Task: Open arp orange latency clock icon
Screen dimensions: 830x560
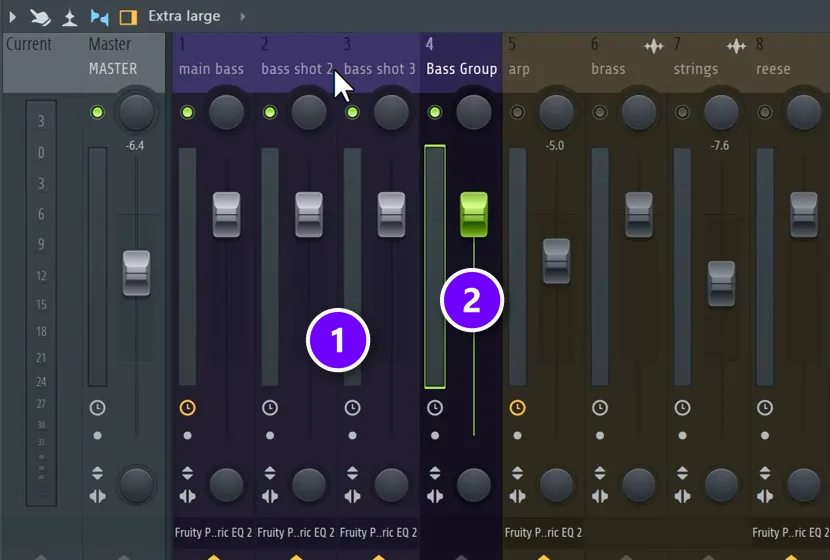Action: [x=517, y=408]
